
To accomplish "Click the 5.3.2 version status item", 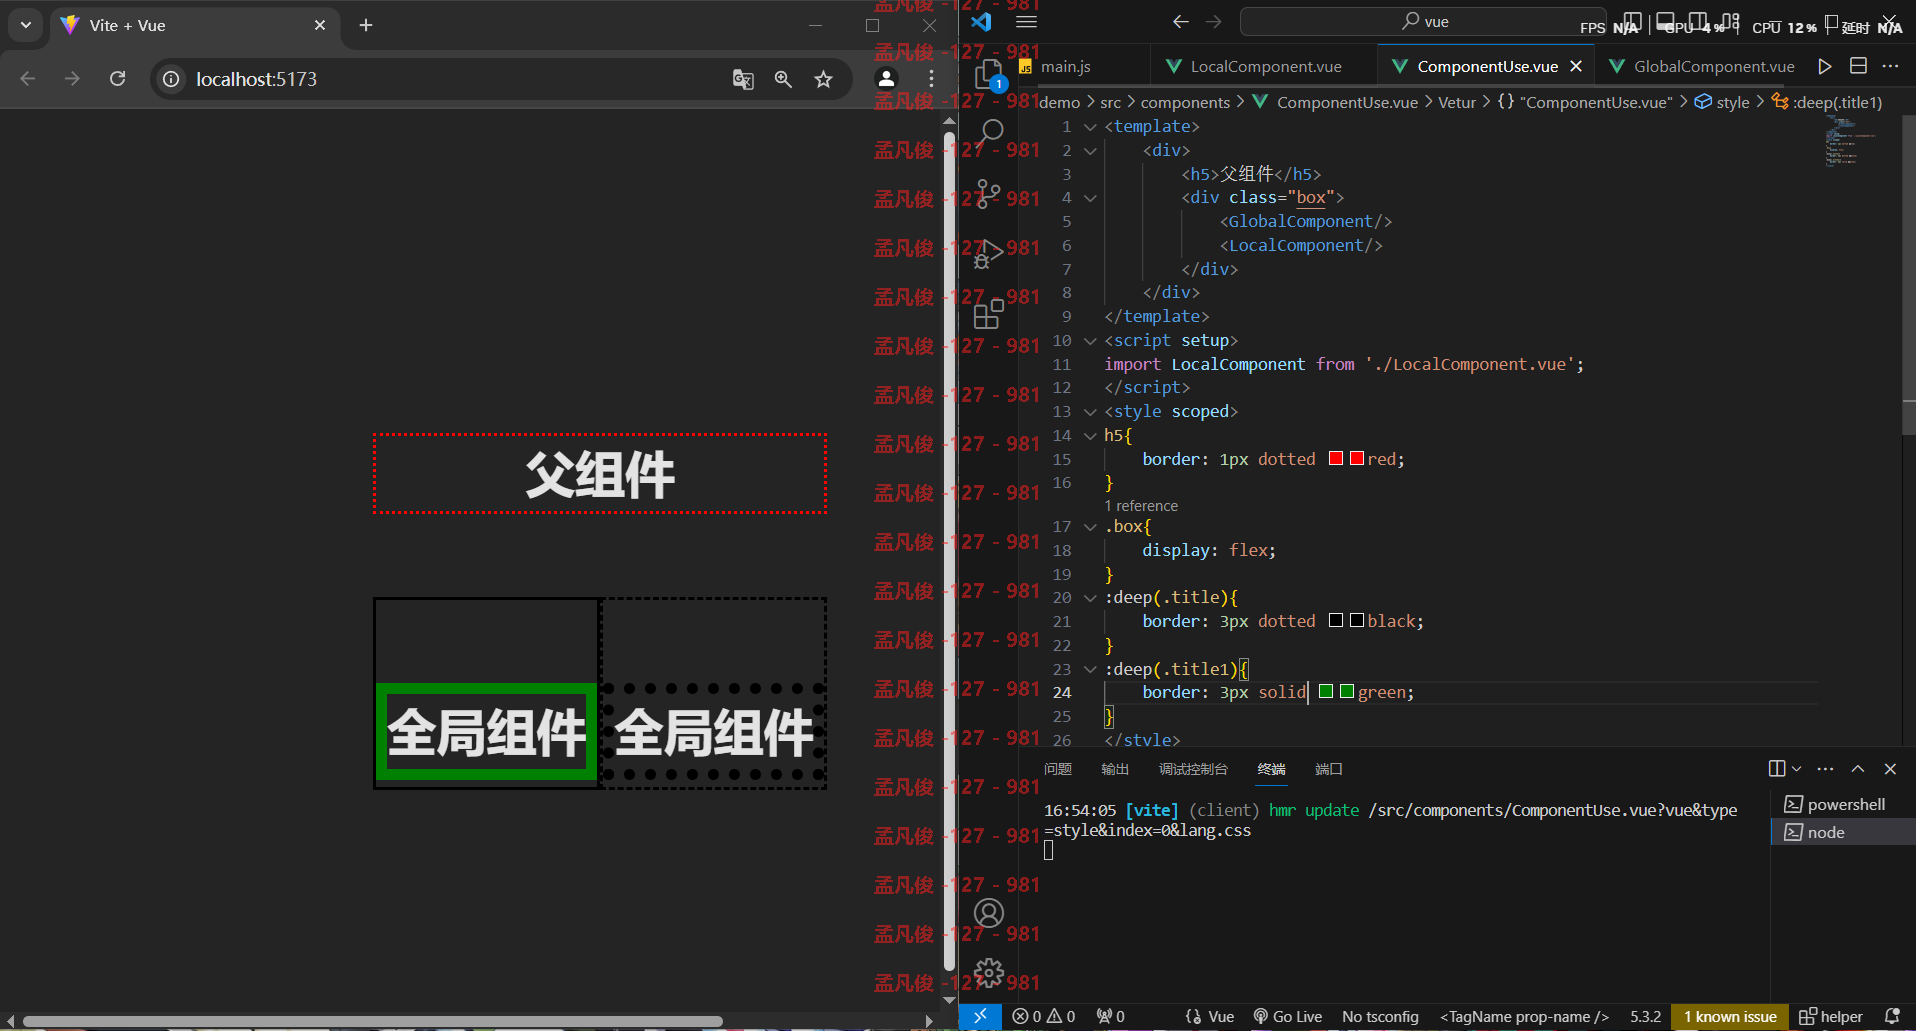I will [x=1645, y=1016].
